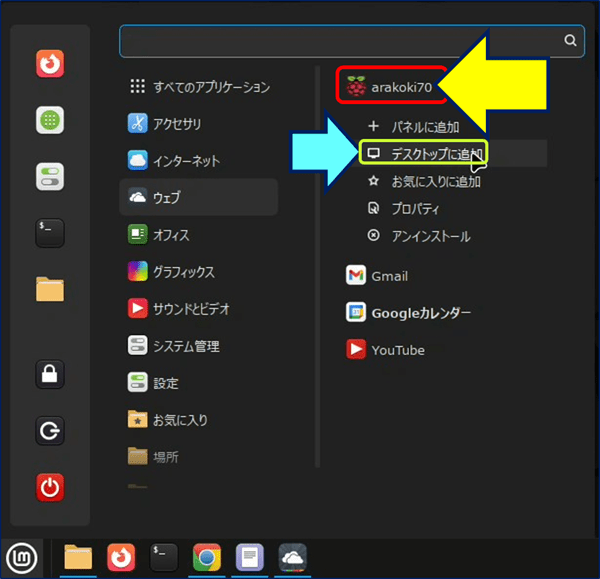Click the Linux Mint menu button
Viewport: 600px width, 579px height.
point(22,559)
